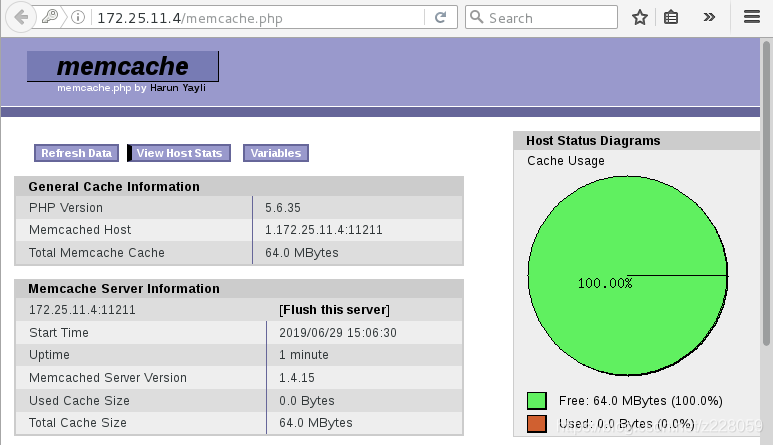Screen dimensions: 773x445
Task: Click the Total Memcache Cache label
Action: (x=97, y=253)
